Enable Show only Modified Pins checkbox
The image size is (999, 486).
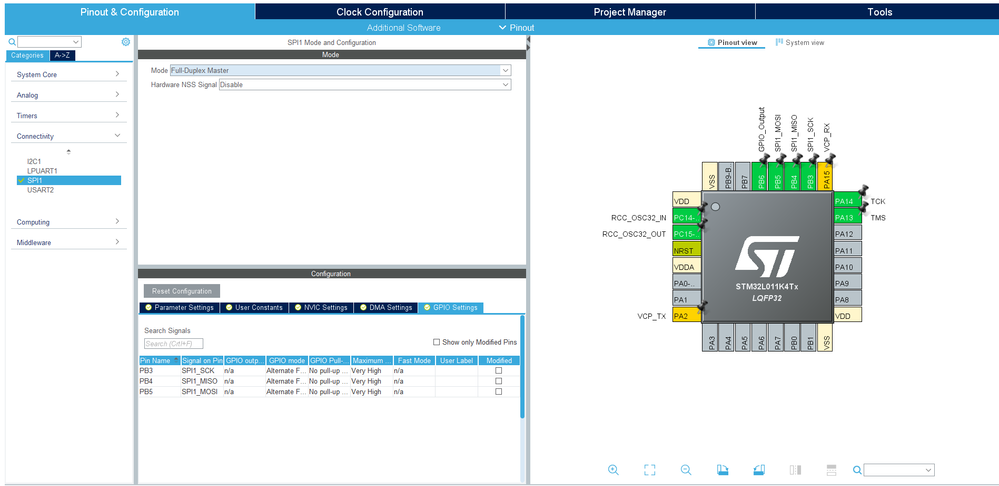click(x=436, y=342)
